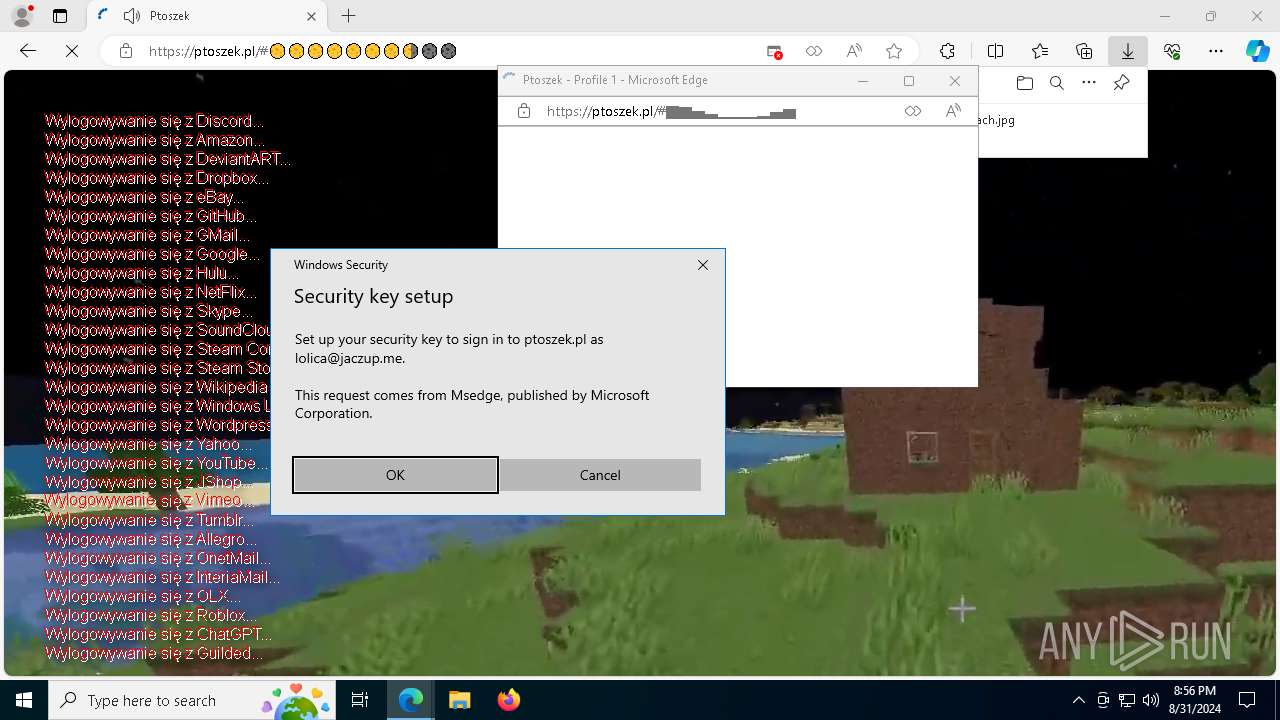Open the Extensions puzzle icon

947,51
